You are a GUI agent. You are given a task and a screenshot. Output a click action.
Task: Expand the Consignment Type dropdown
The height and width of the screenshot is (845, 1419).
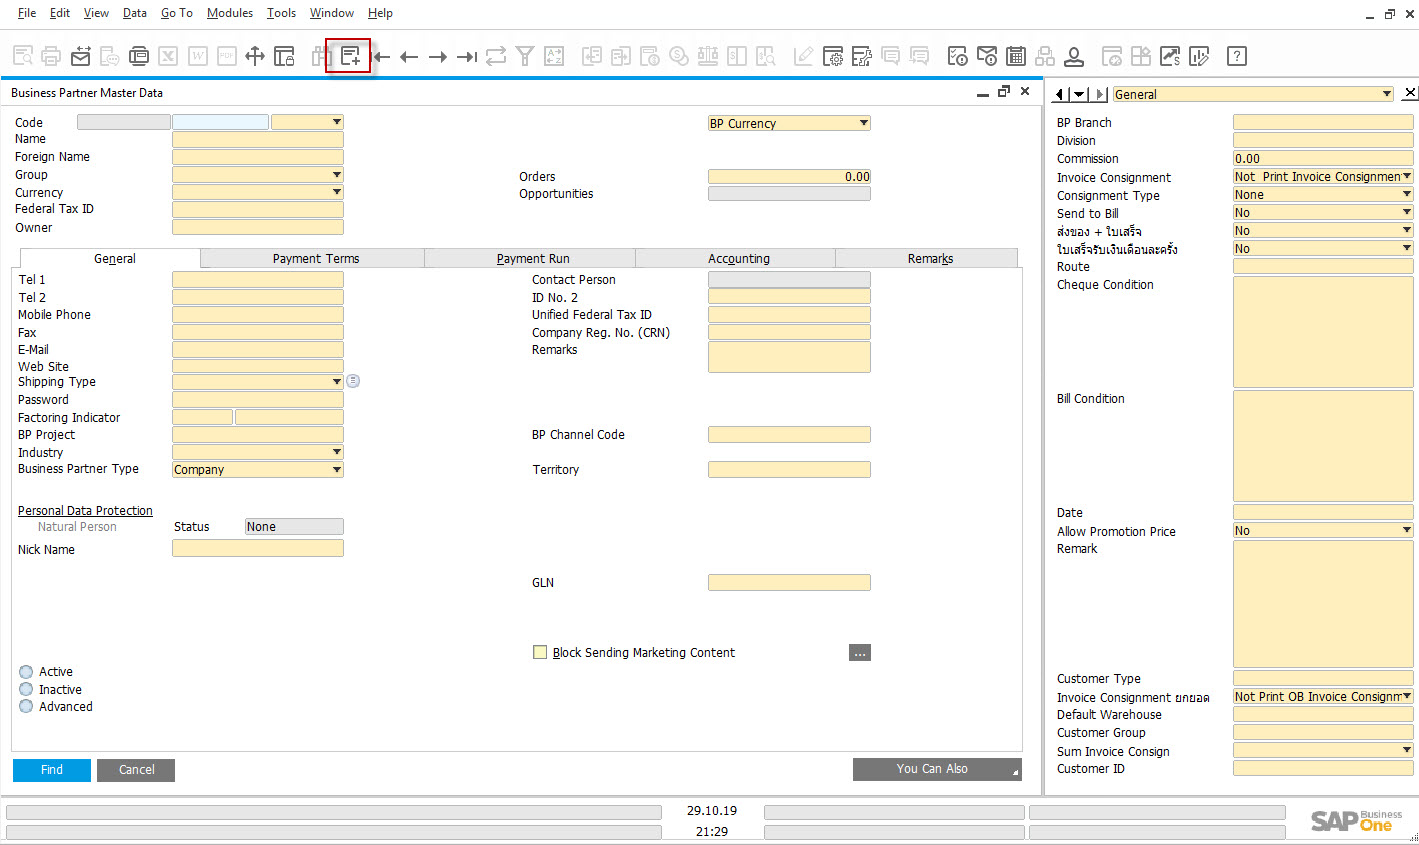coord(1323,194)
